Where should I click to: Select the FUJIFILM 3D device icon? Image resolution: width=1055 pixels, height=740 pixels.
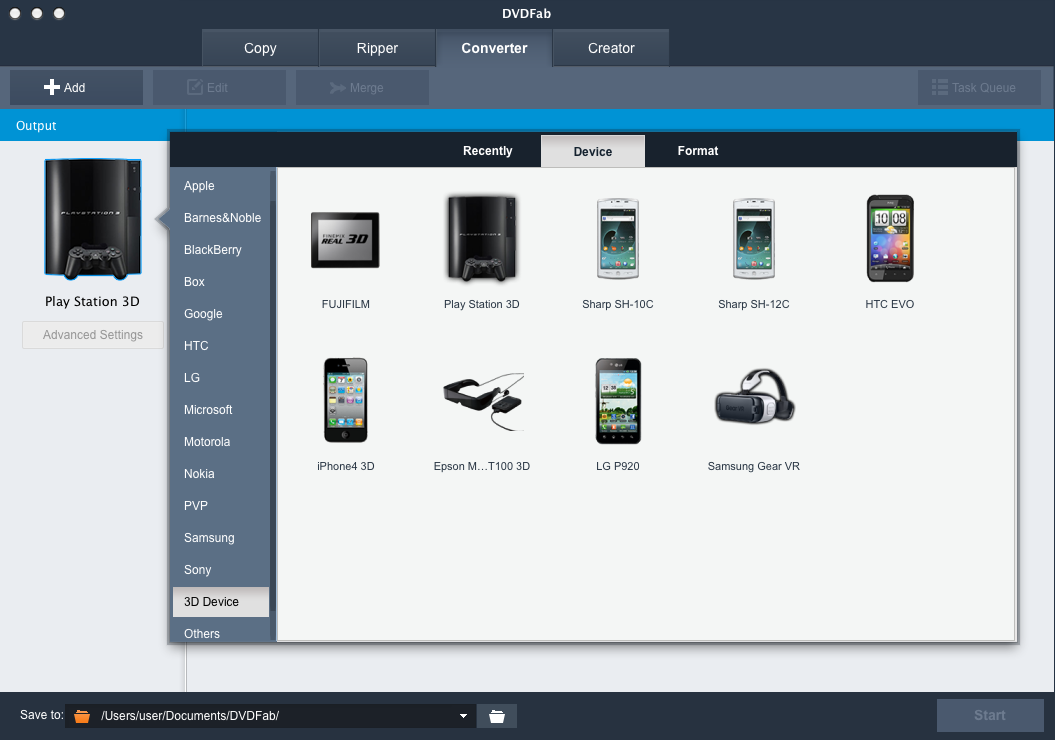click(345, 239)
